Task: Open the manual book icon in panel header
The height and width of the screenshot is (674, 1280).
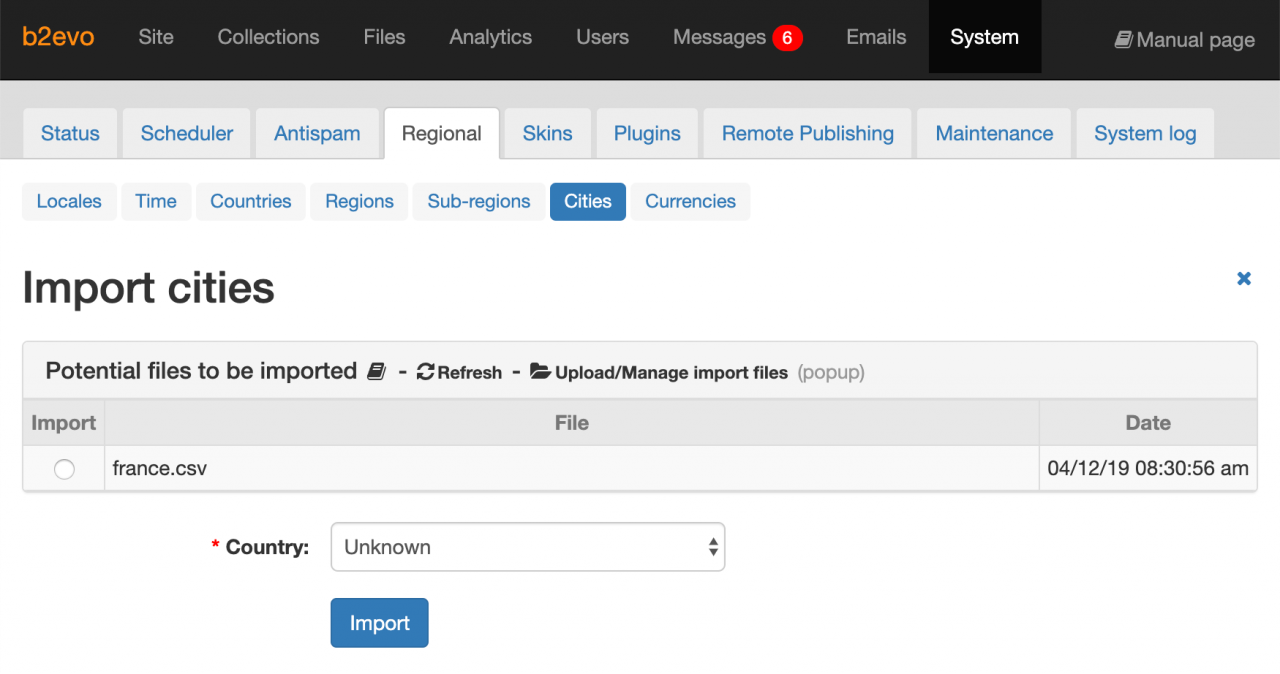Action: coord(376,372)
